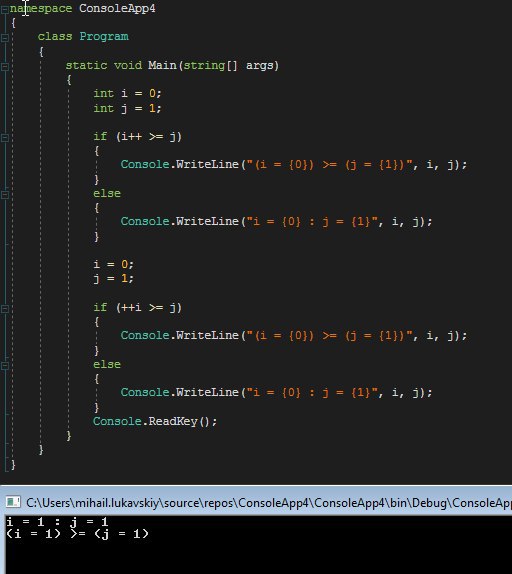Click the 'static' keyword
The width and height of the screenshot is (512, 574).
point(86,65)
